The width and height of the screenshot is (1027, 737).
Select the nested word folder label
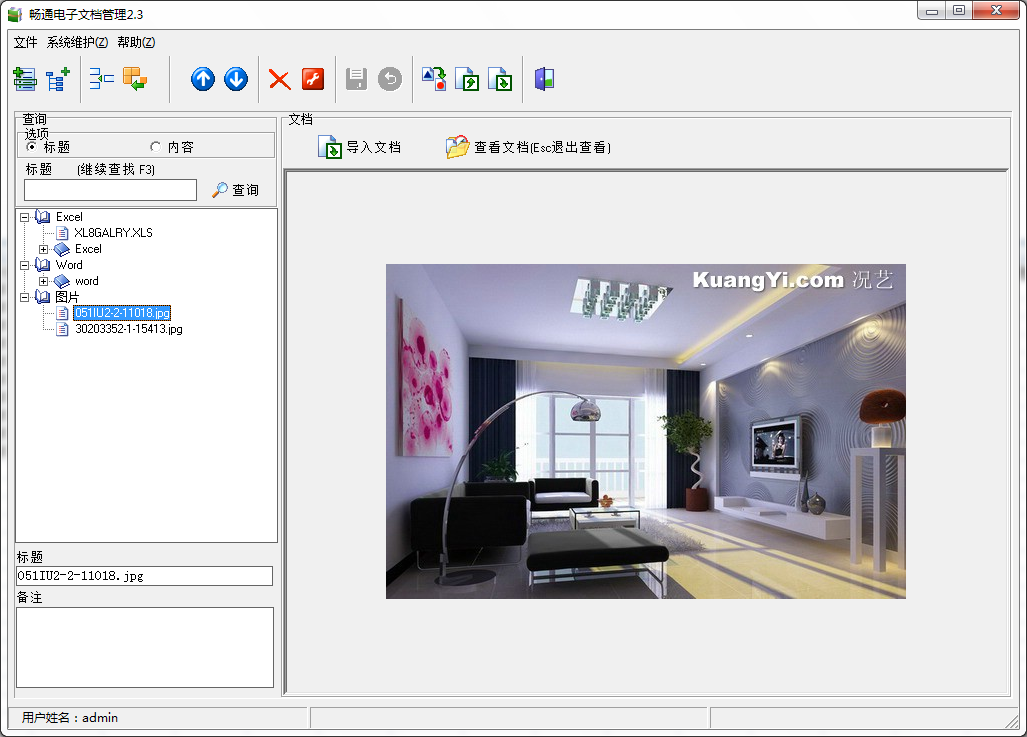[86, 281]
